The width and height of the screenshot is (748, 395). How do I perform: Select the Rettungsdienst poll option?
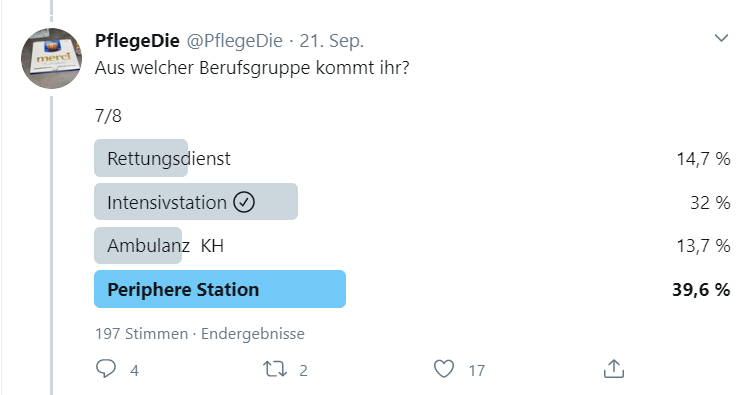point(168,158)
